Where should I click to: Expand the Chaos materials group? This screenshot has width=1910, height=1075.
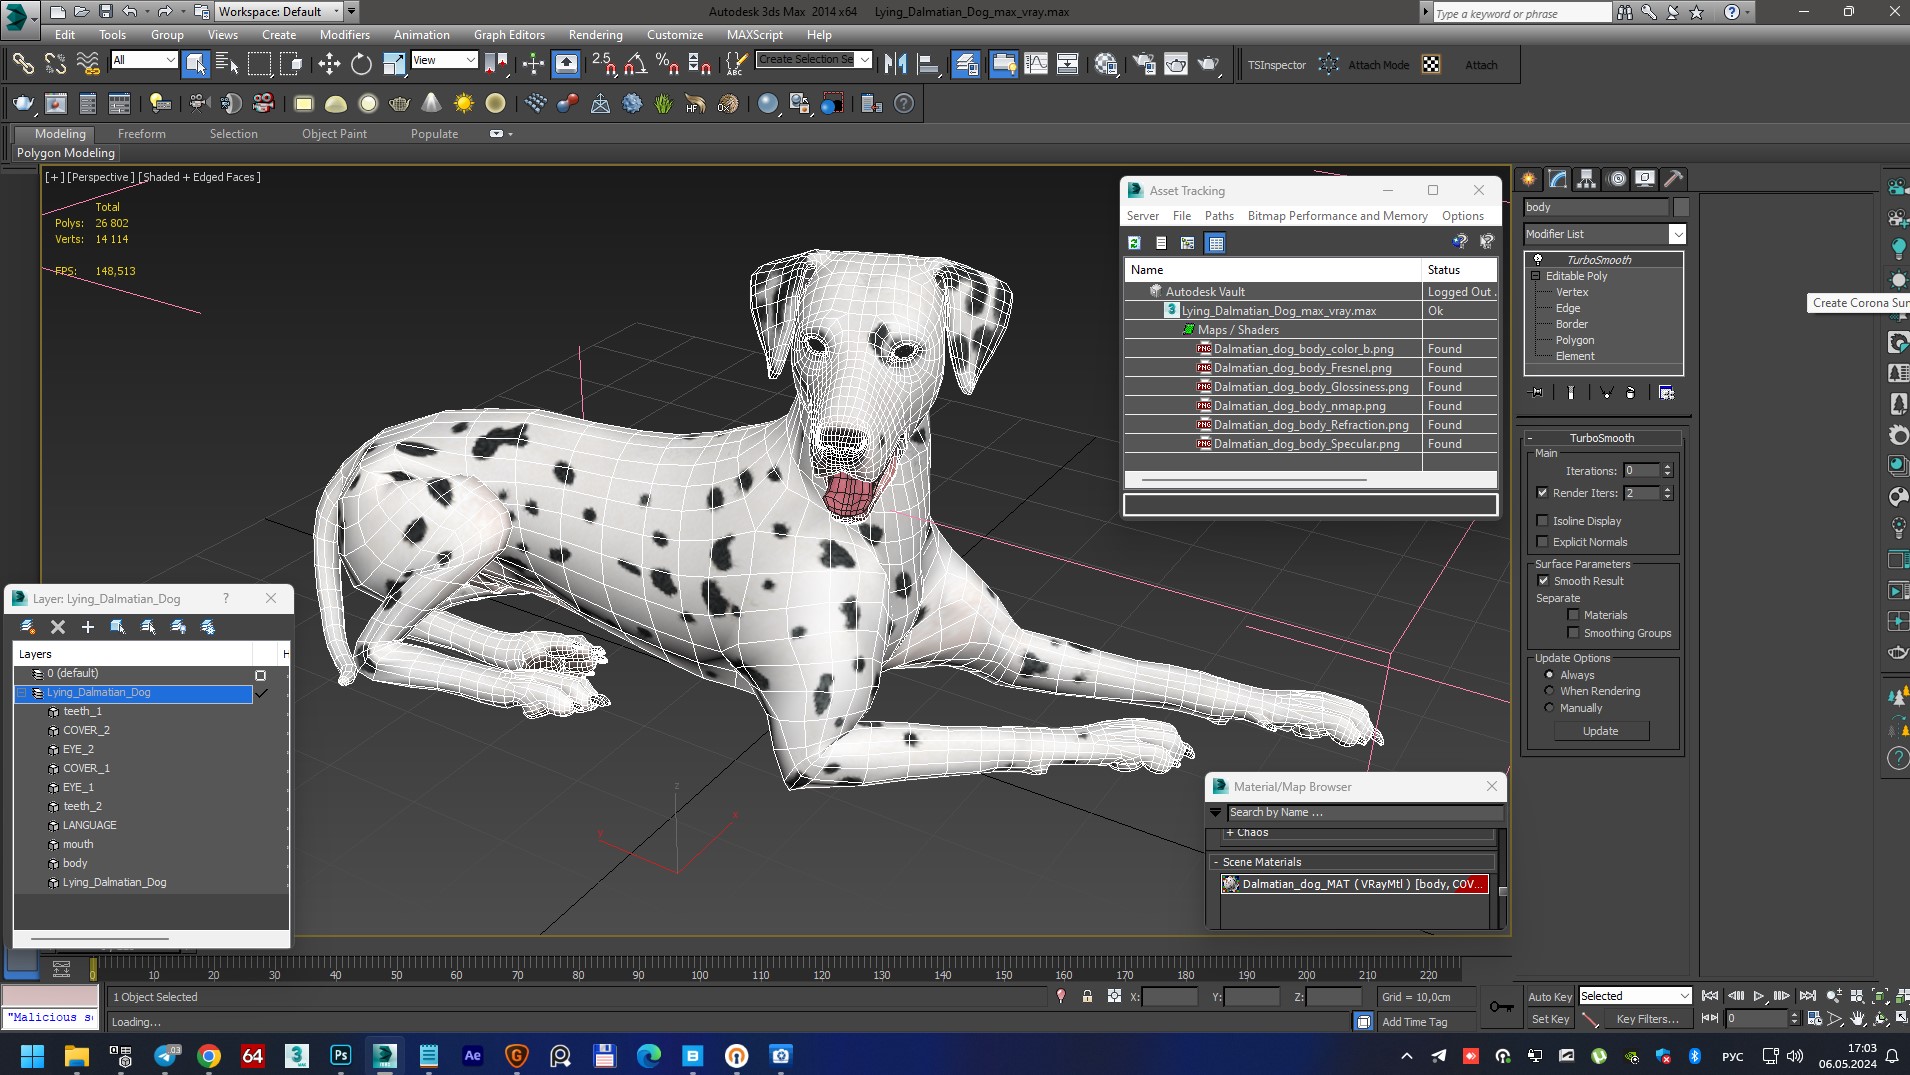[x=1230, y=833]
